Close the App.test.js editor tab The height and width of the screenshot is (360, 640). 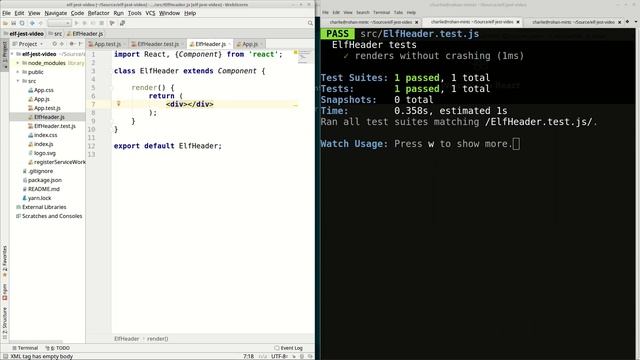(x=124, y=44)
